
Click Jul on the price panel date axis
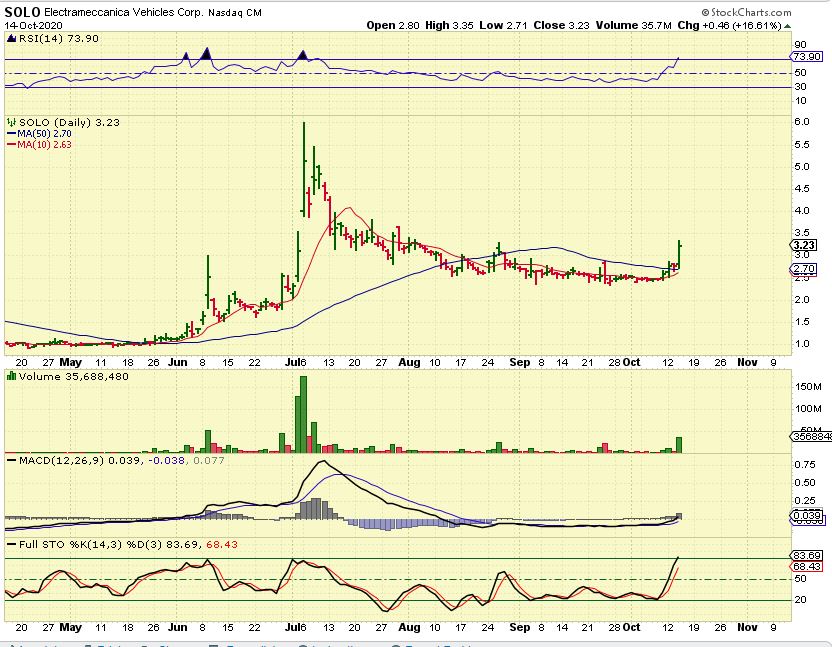(x=292, y=362)
